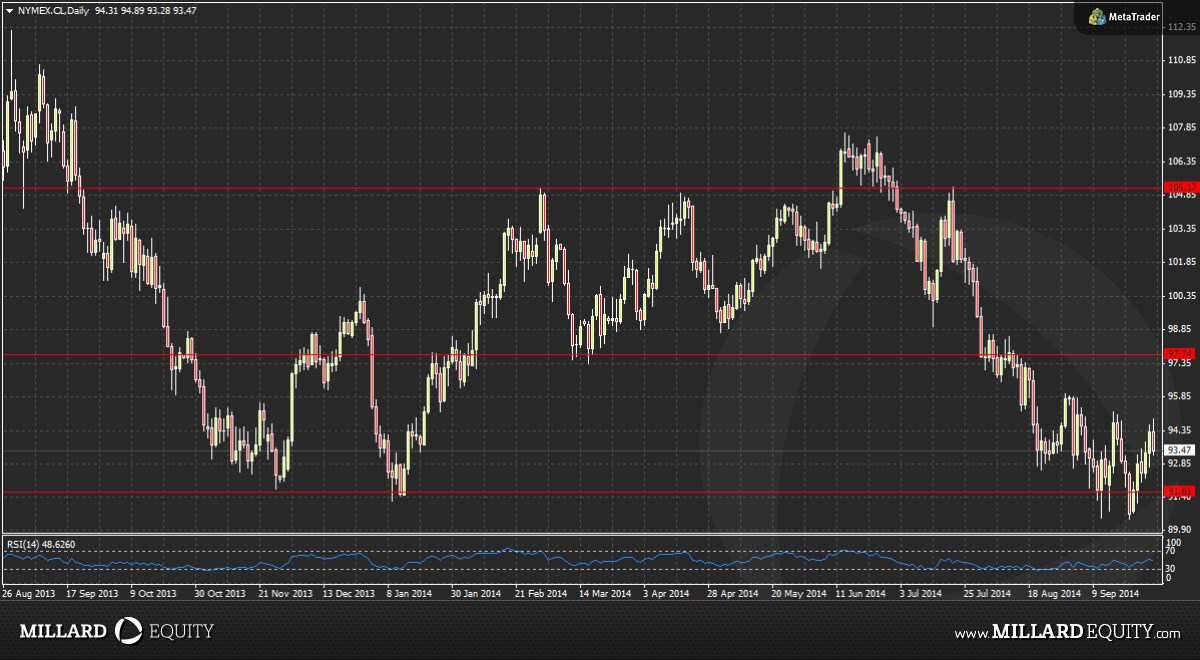Viewport: 1200px width, 660px height.
Task: Select the red 97.74 price level tag
Action: 1181,354
